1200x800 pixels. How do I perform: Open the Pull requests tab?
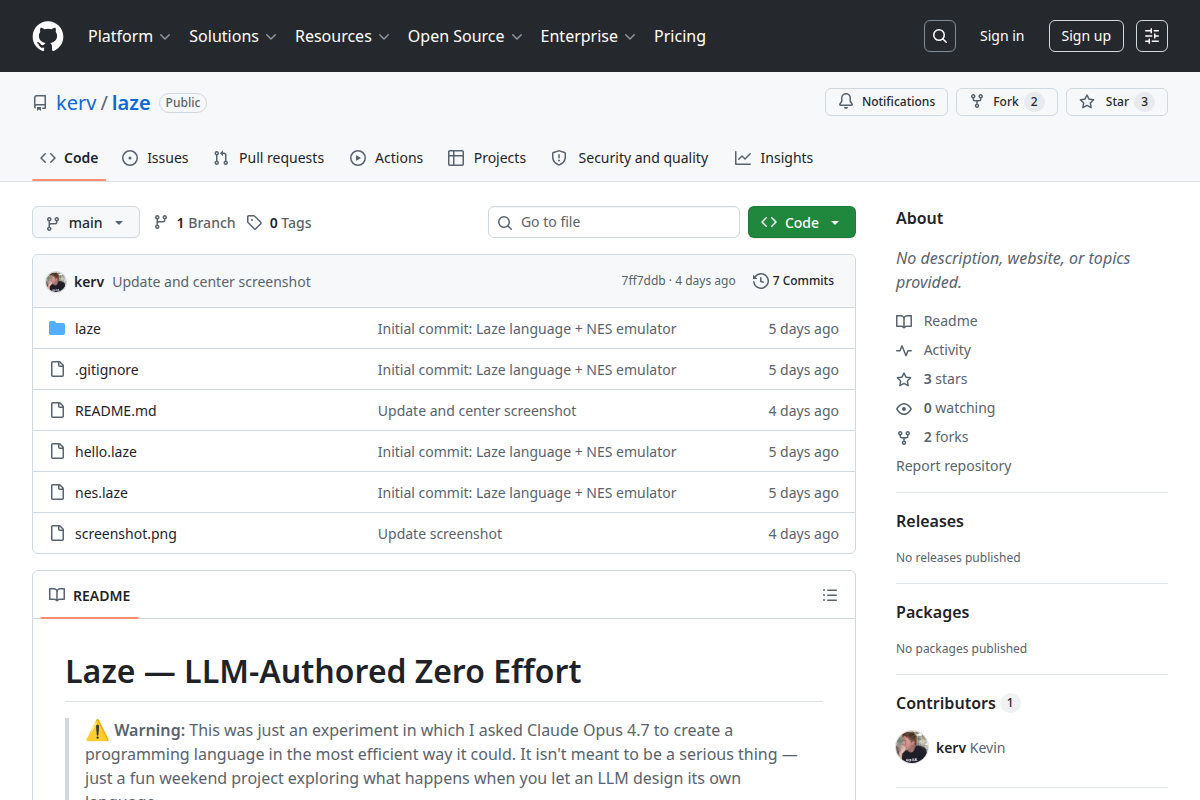(269, 158)
